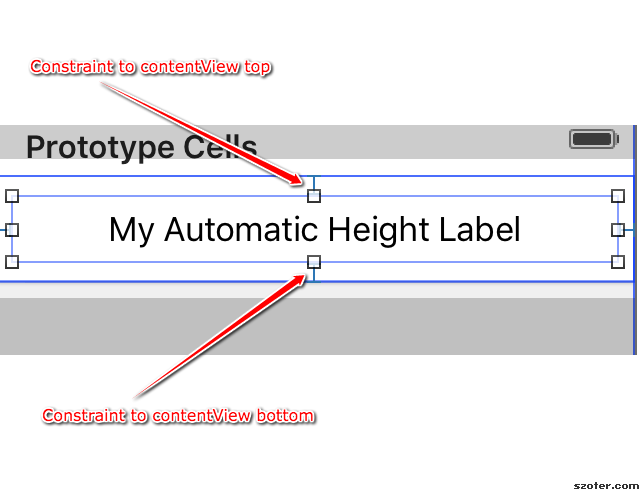
Task: Select the trailing constraint line beside the label
Action: [x=629, y=230]
